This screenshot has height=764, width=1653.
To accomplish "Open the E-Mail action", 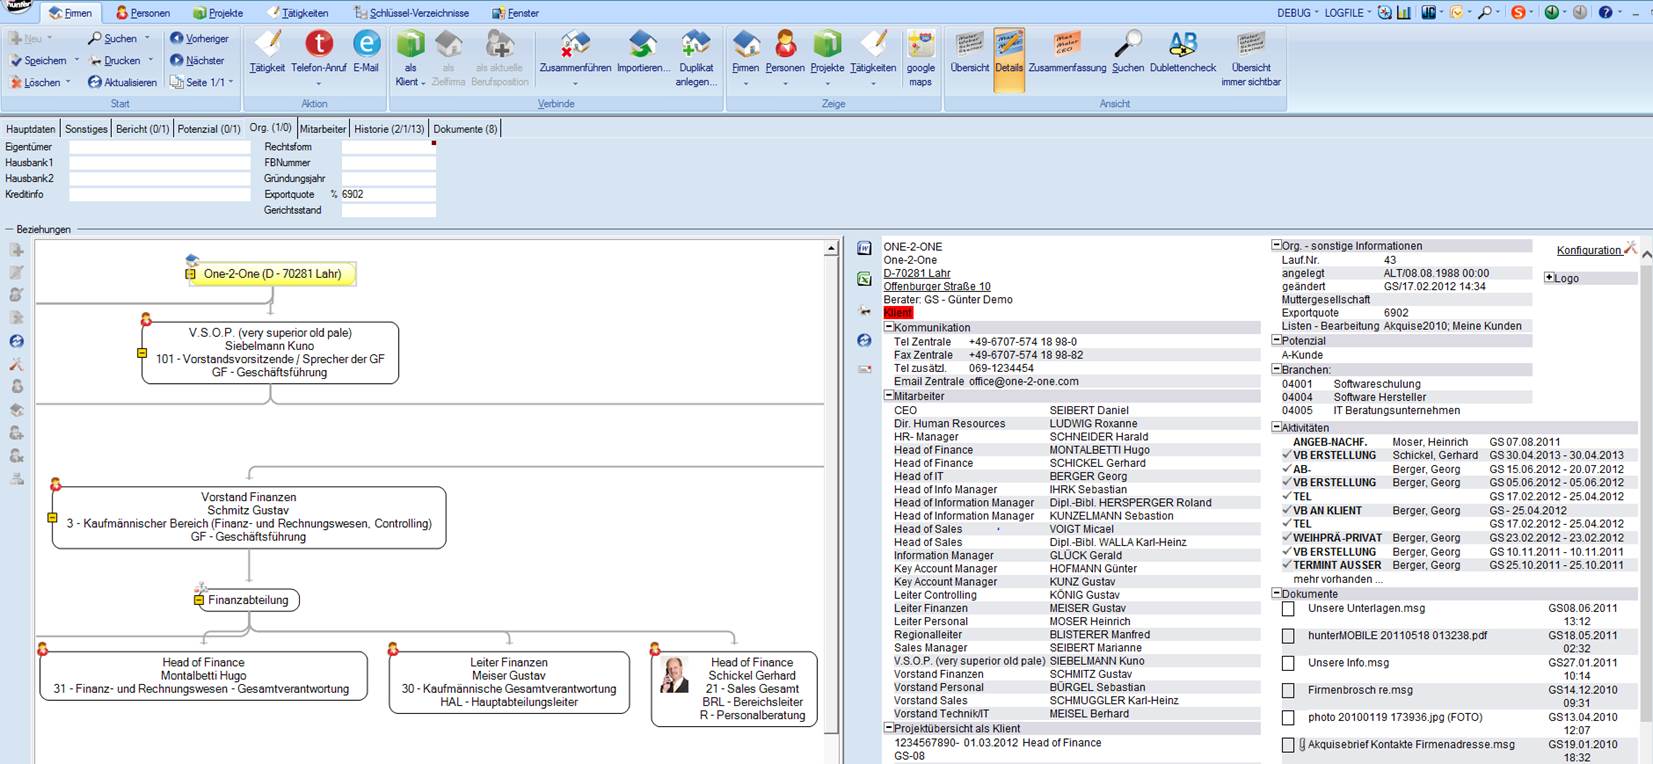I will point(366,45).
